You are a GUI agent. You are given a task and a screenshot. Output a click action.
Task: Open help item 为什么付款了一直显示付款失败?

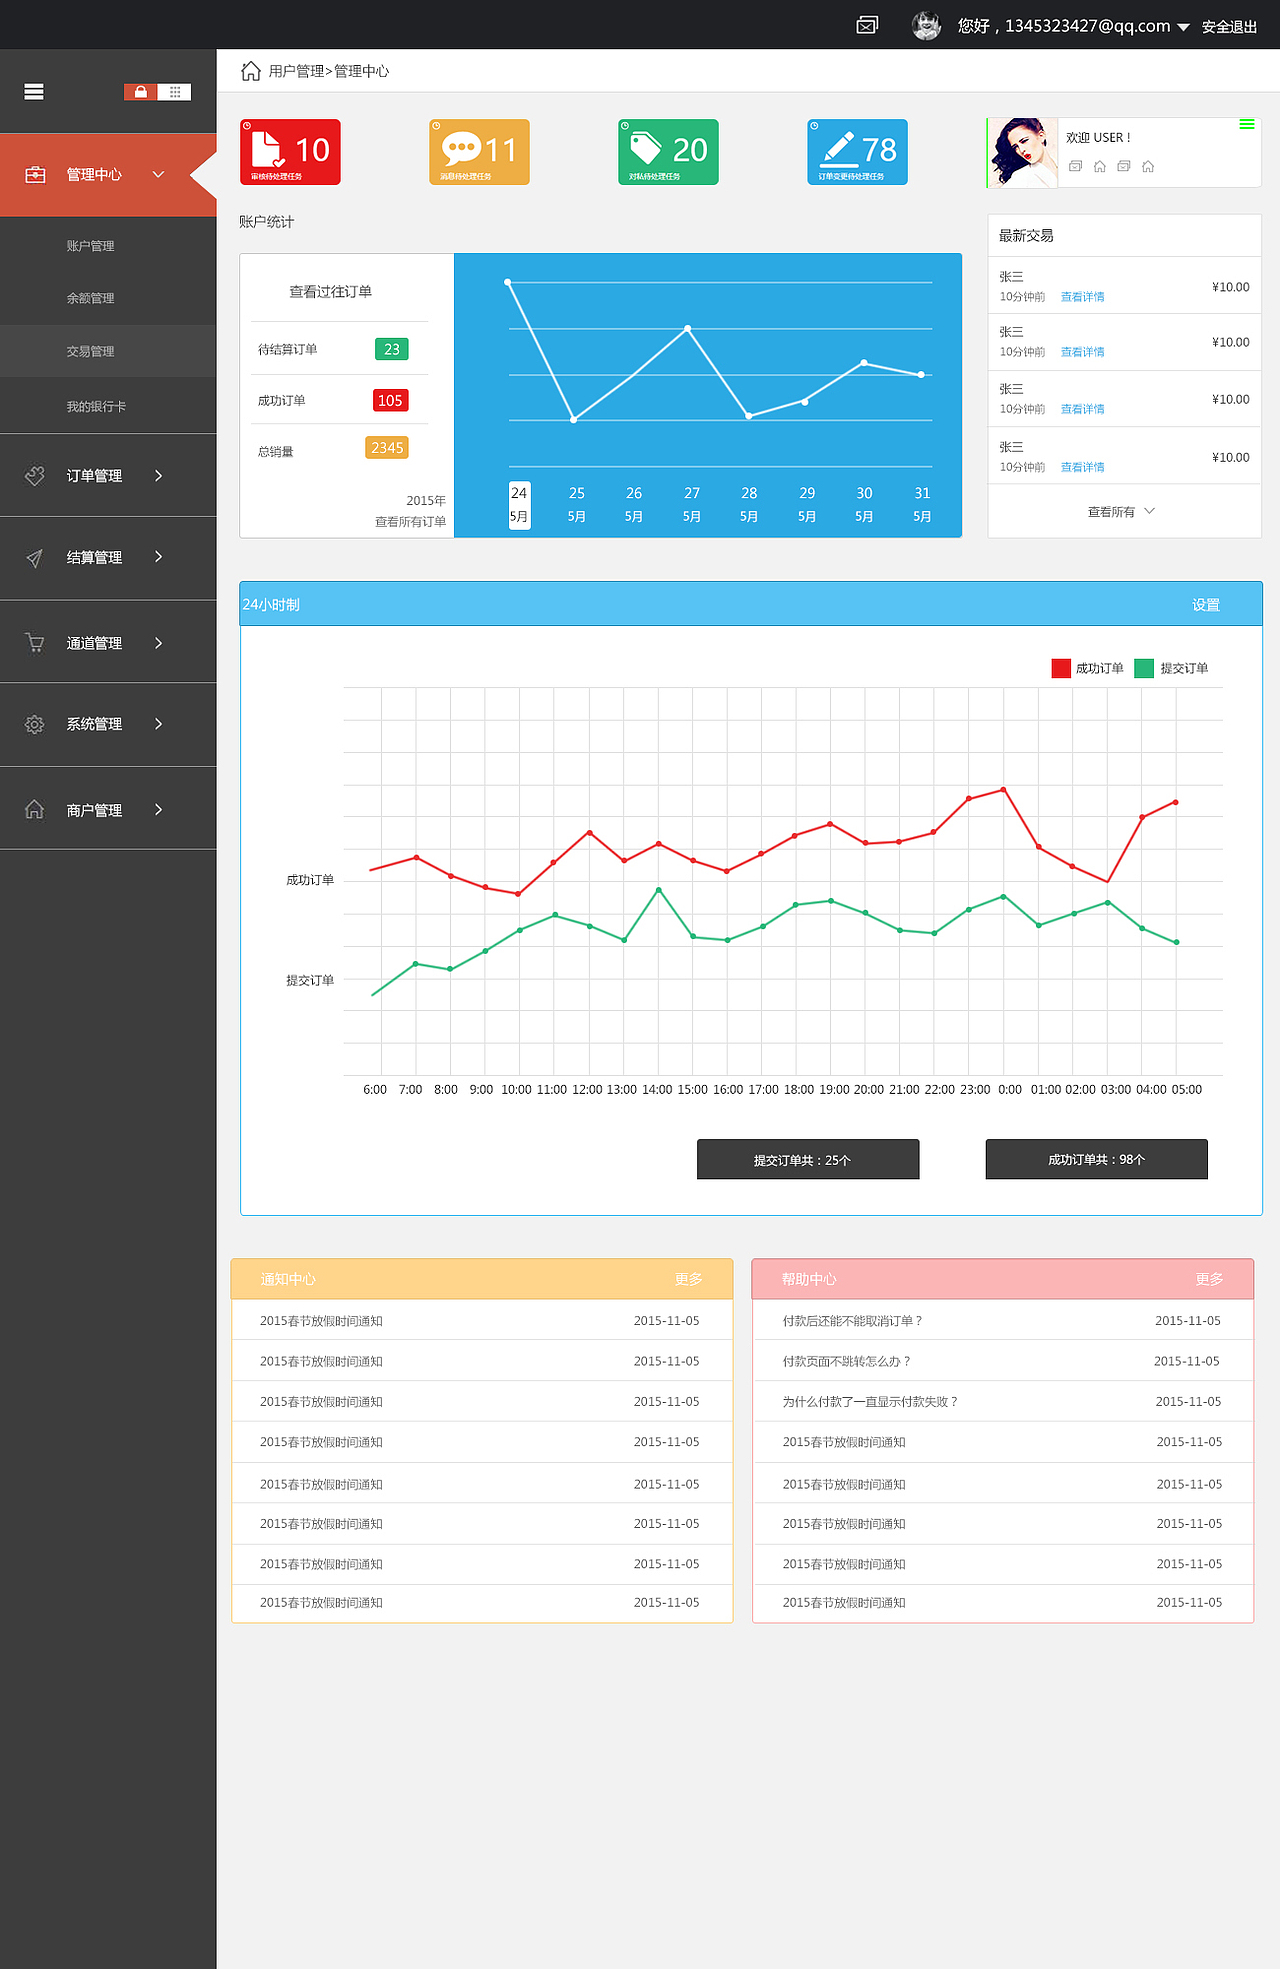[870, 1402]
